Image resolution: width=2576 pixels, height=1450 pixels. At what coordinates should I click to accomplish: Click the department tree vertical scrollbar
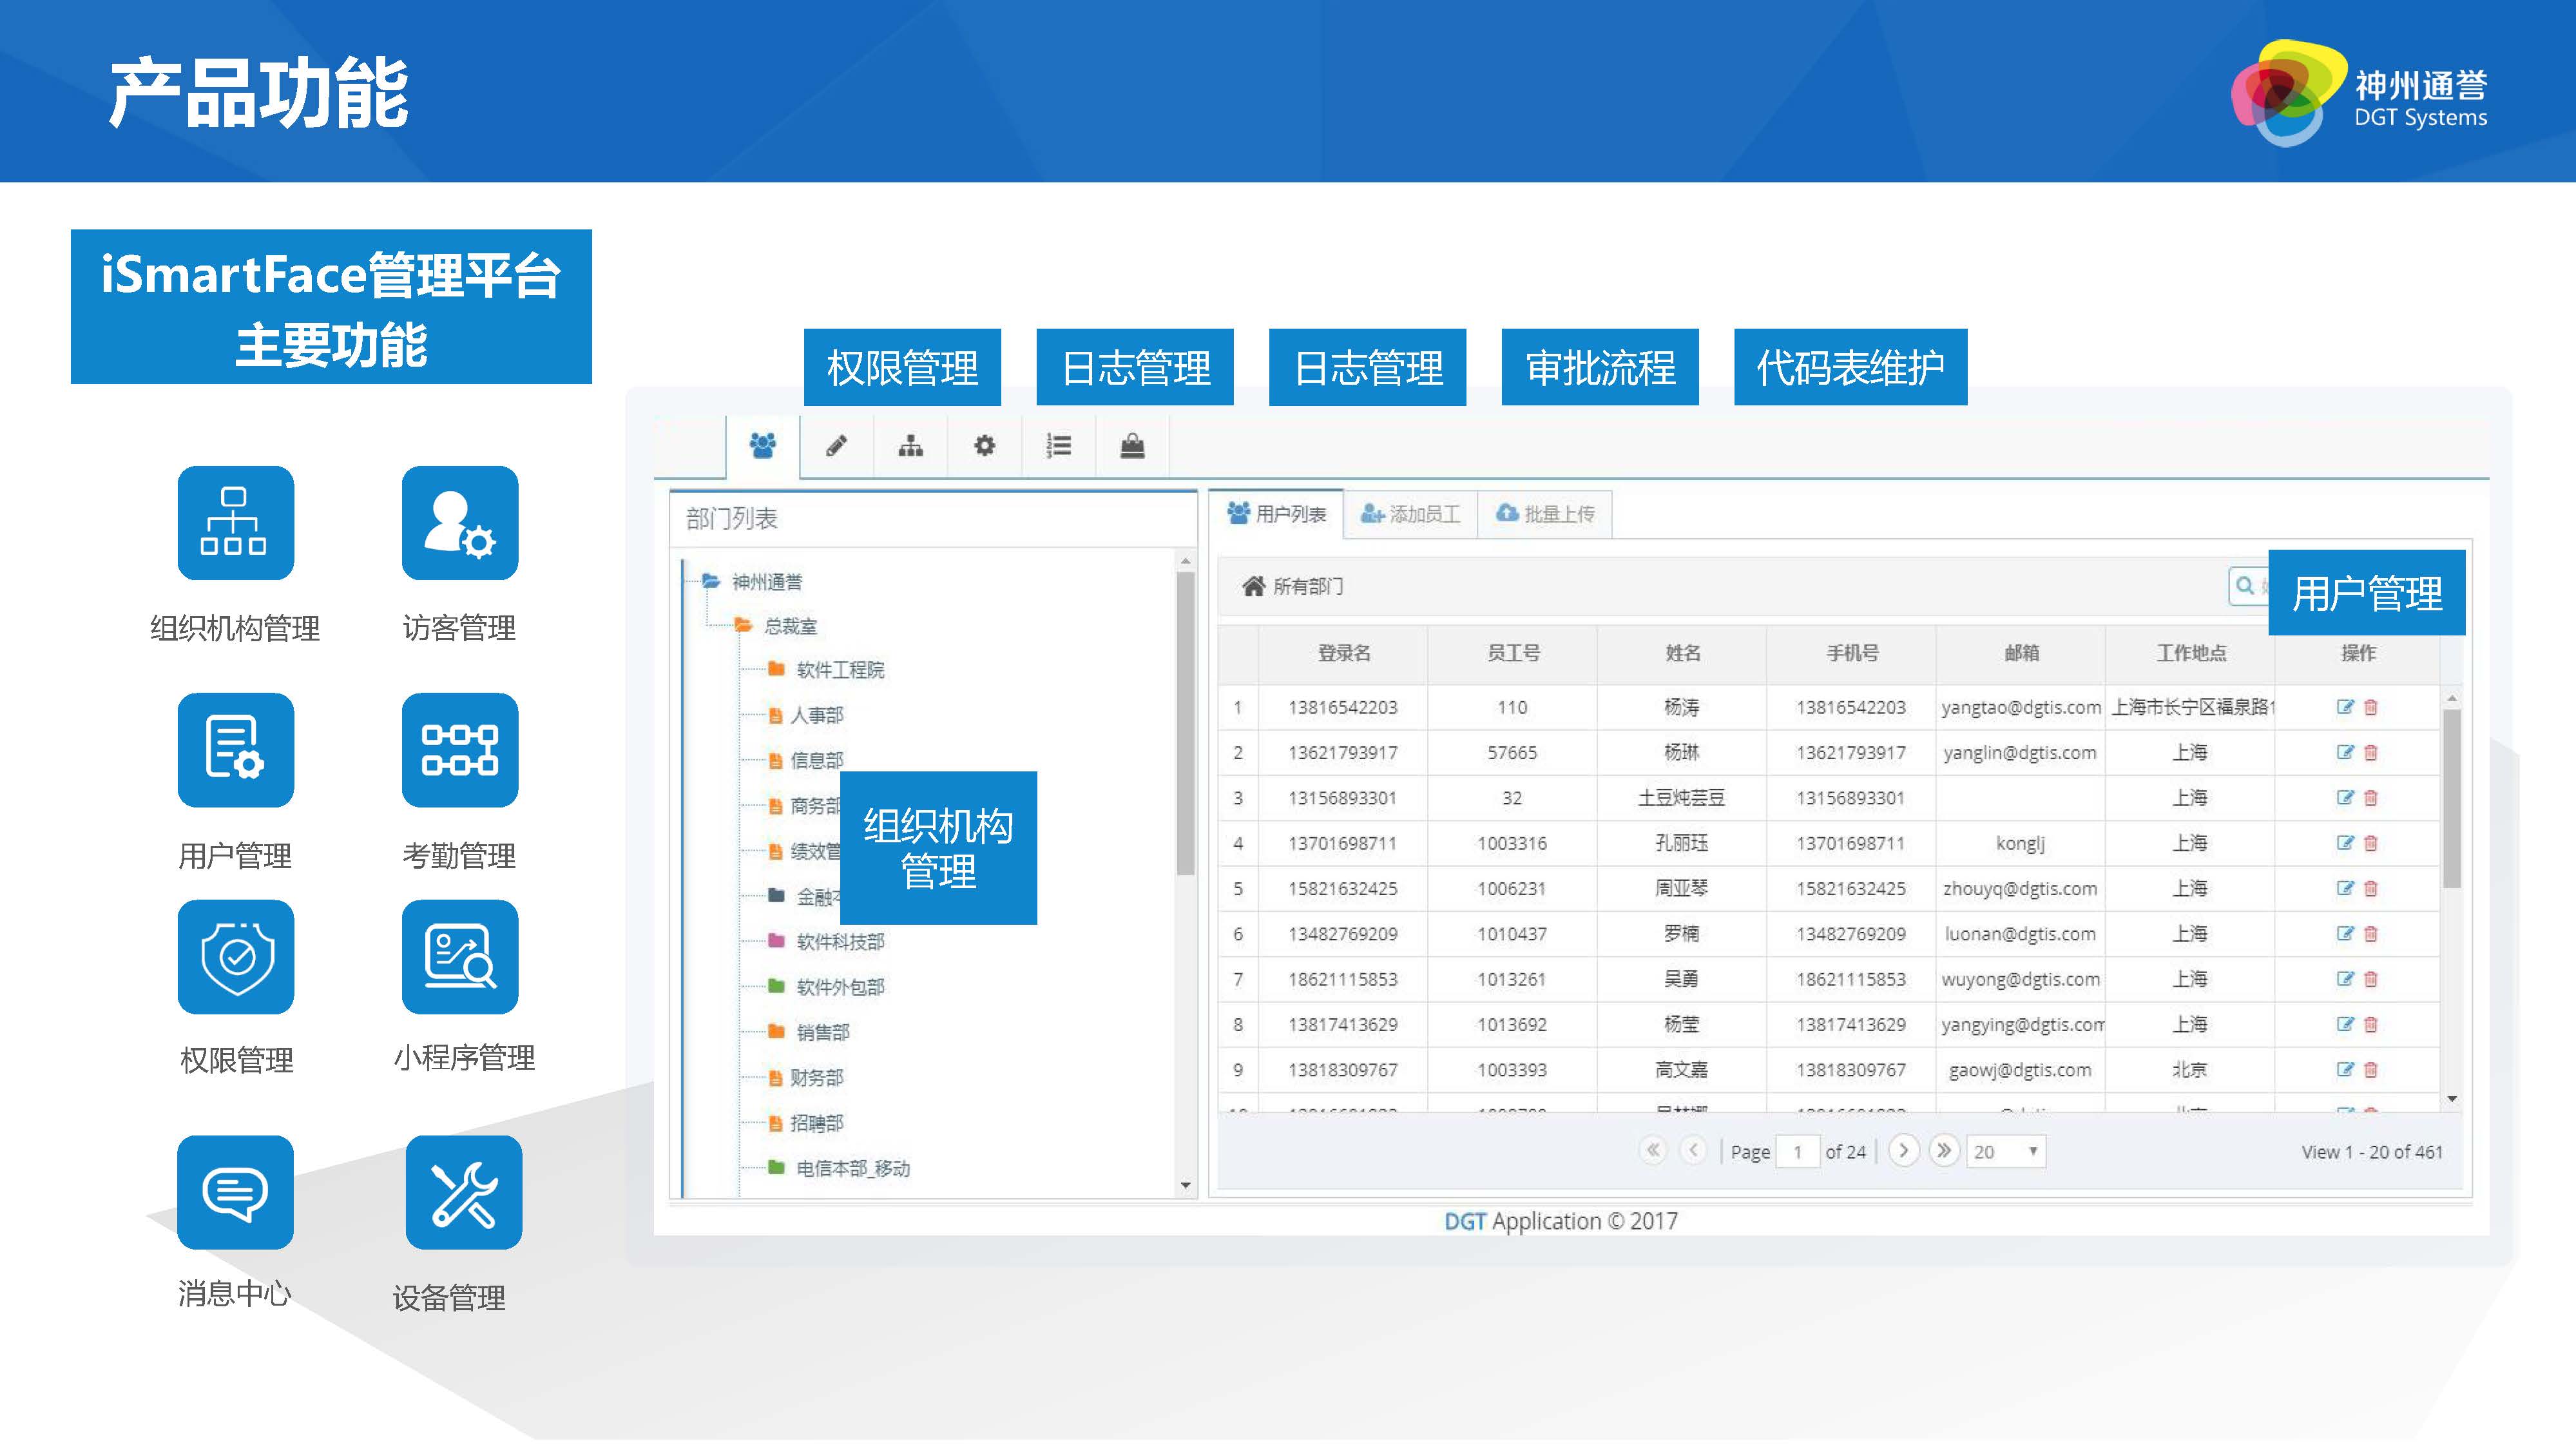[x=1185, y=723]
